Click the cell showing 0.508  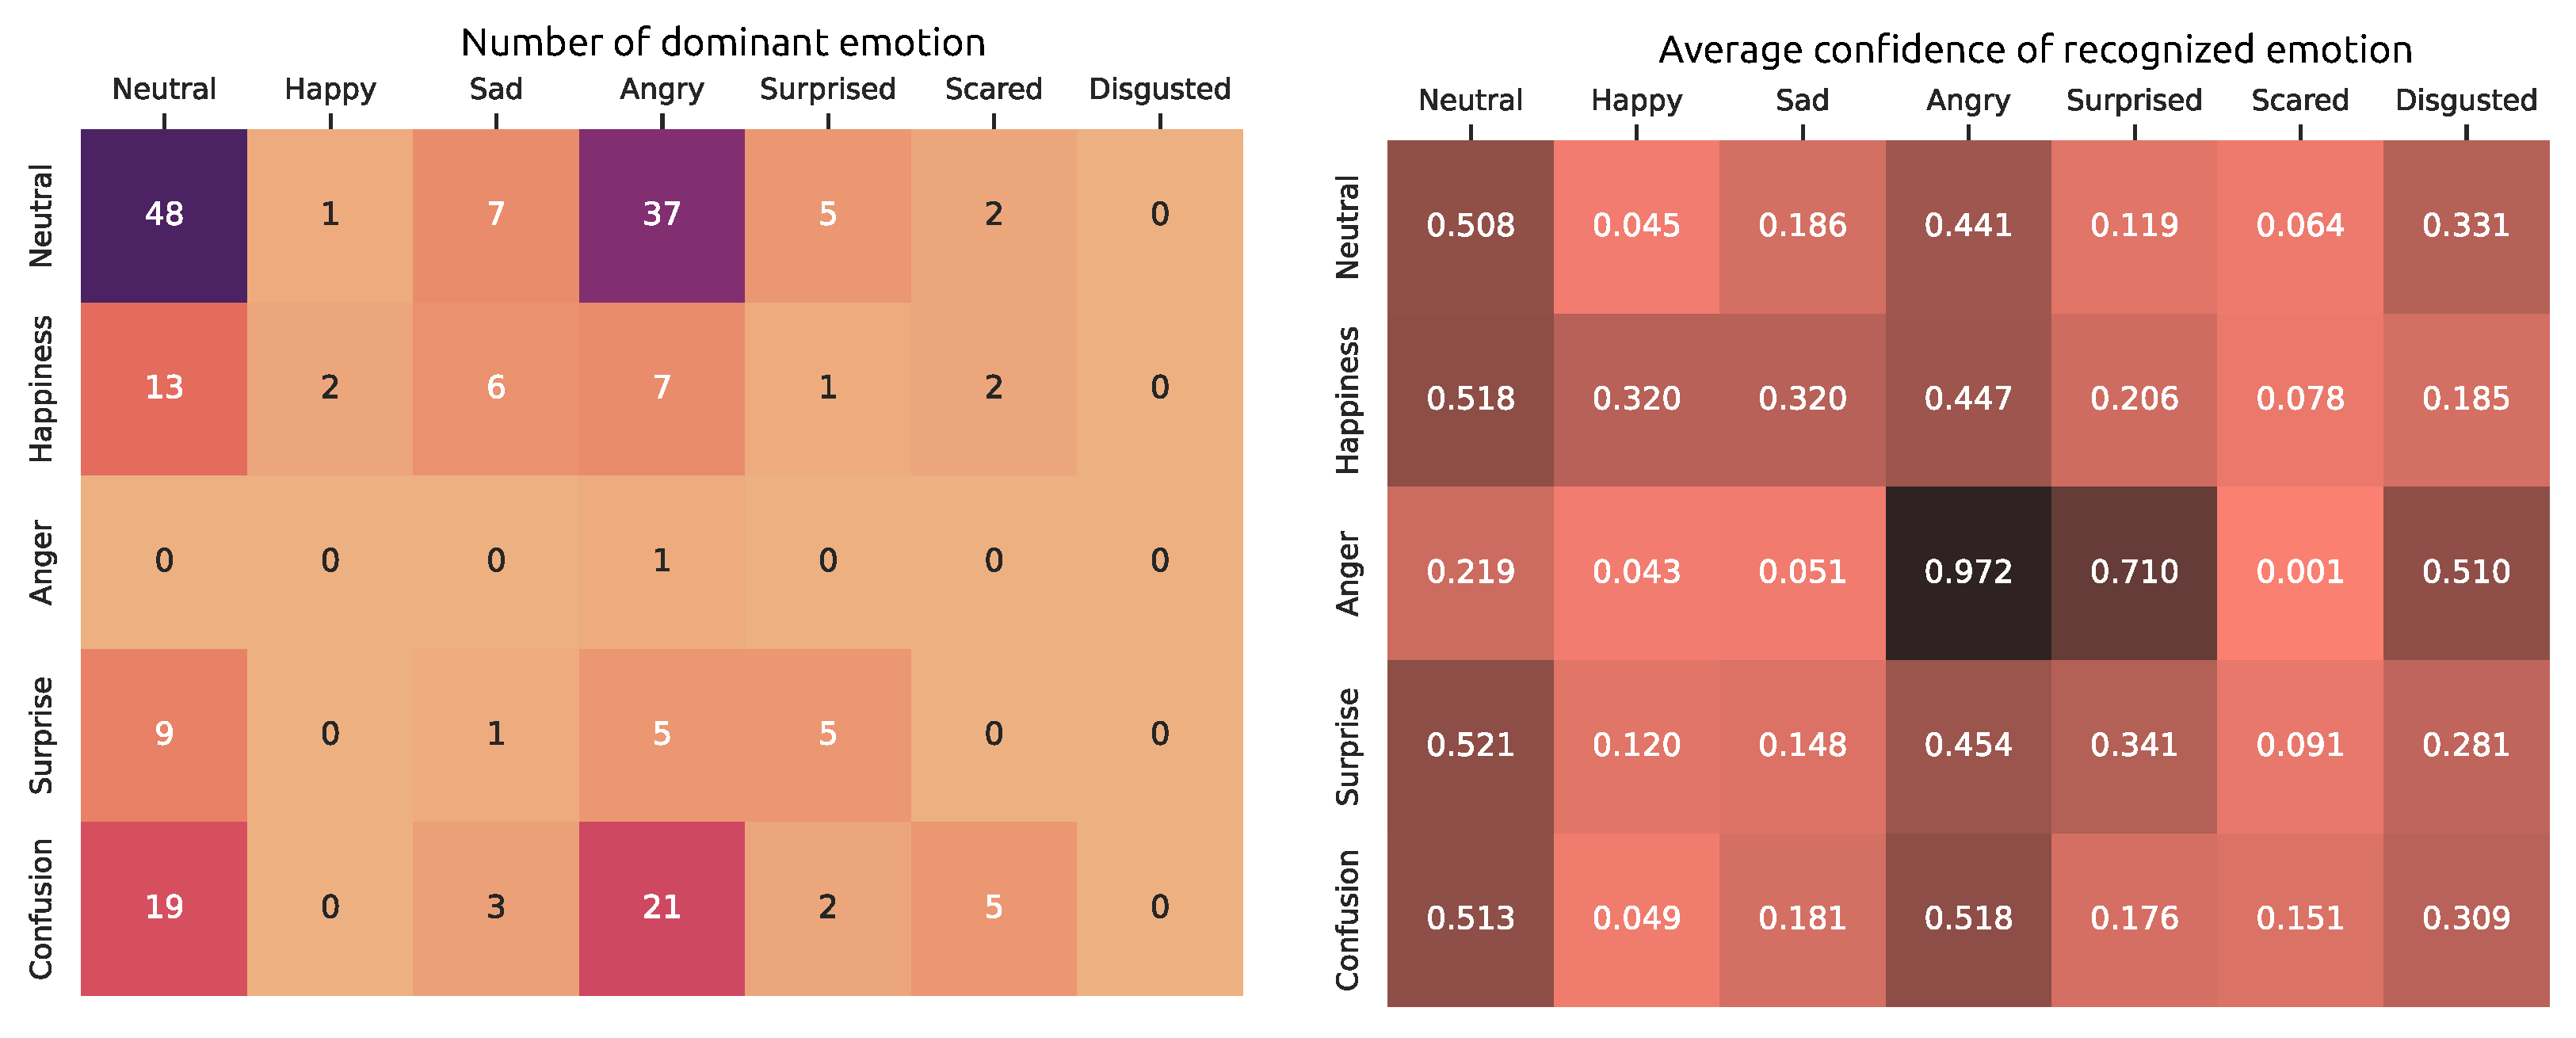click(1470, 226)
